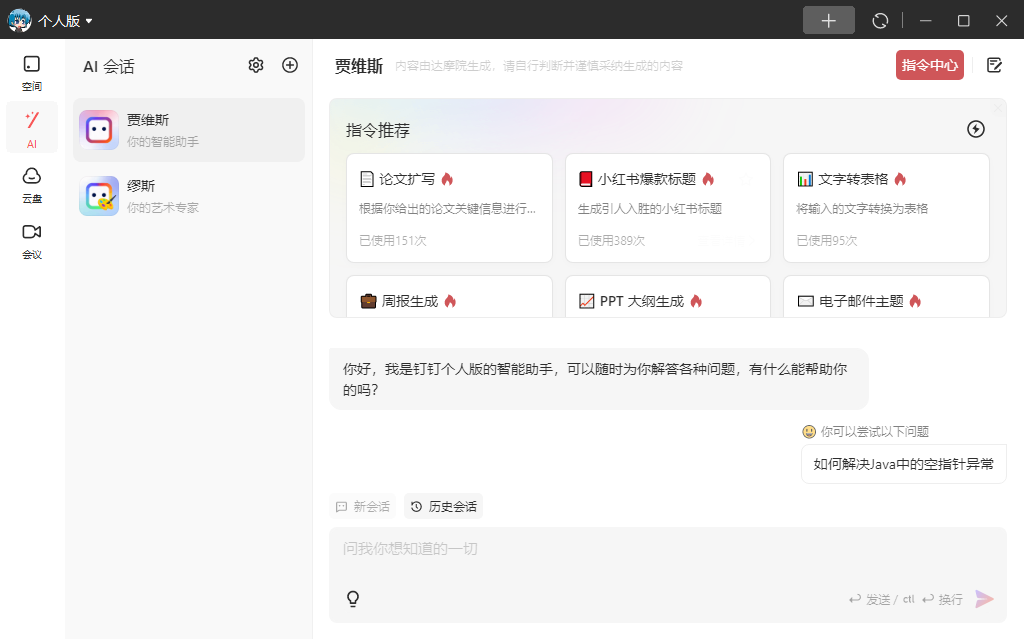Screen dimensions: 1024x640
Task: Select the 缪斯 art expert conversation
Action: (x=189, y=196)
